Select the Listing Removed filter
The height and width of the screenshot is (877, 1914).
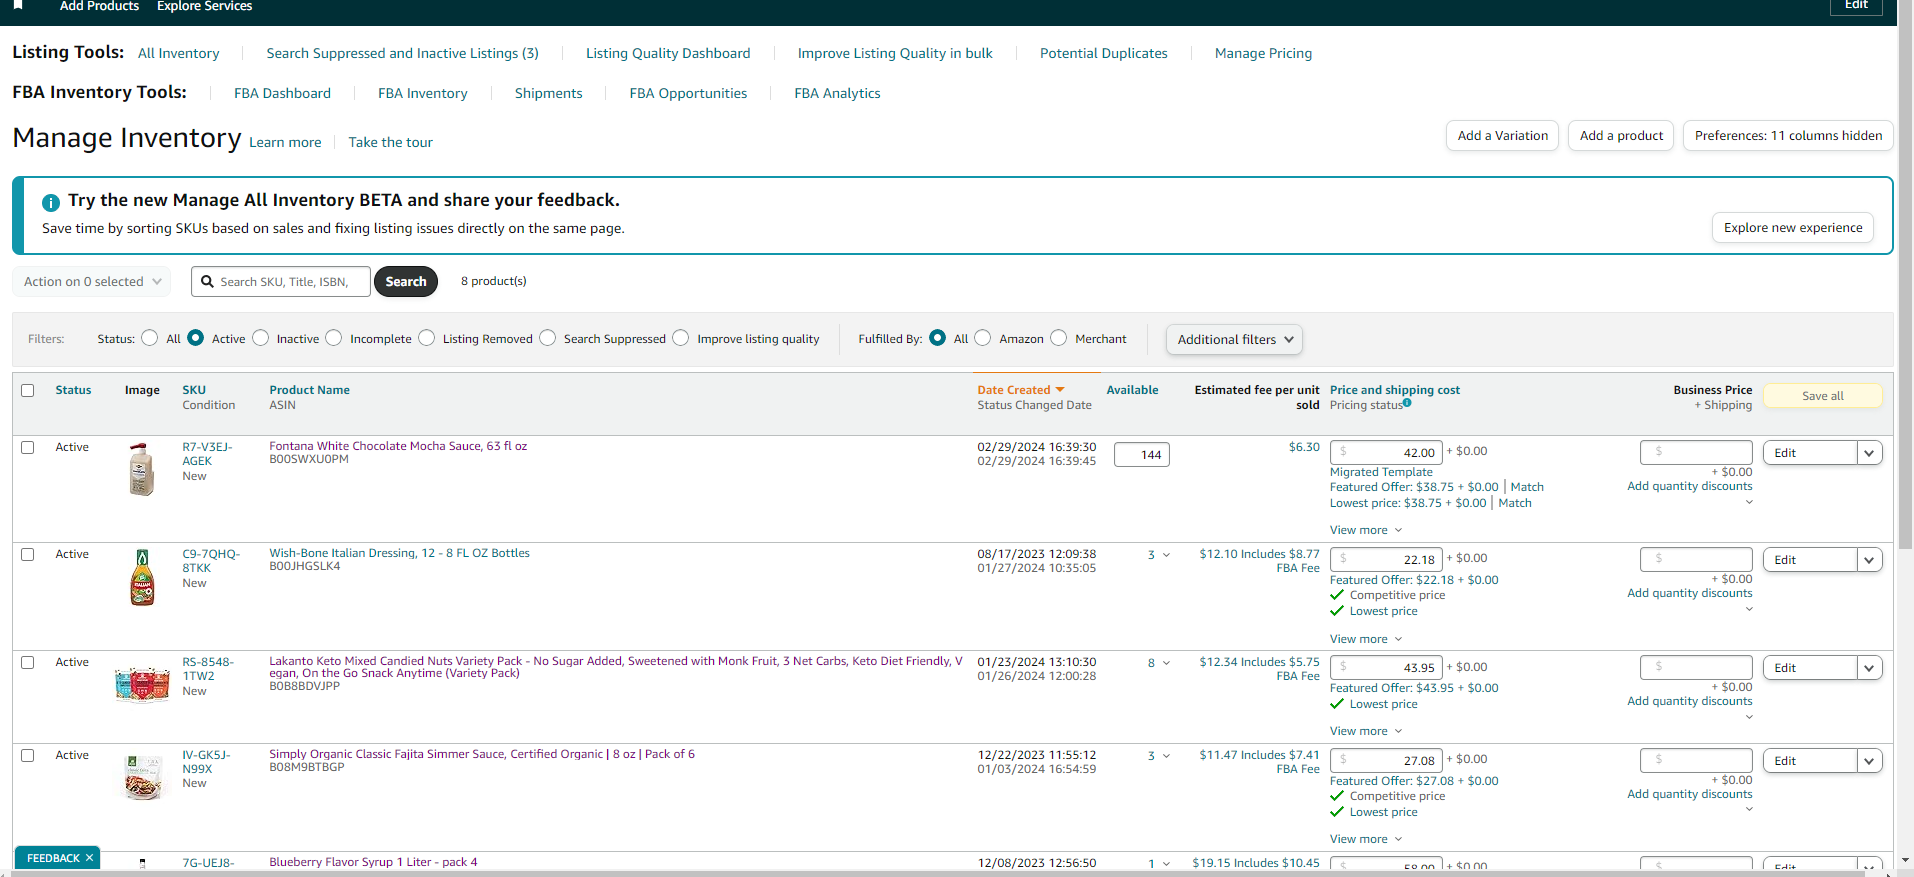427,338
